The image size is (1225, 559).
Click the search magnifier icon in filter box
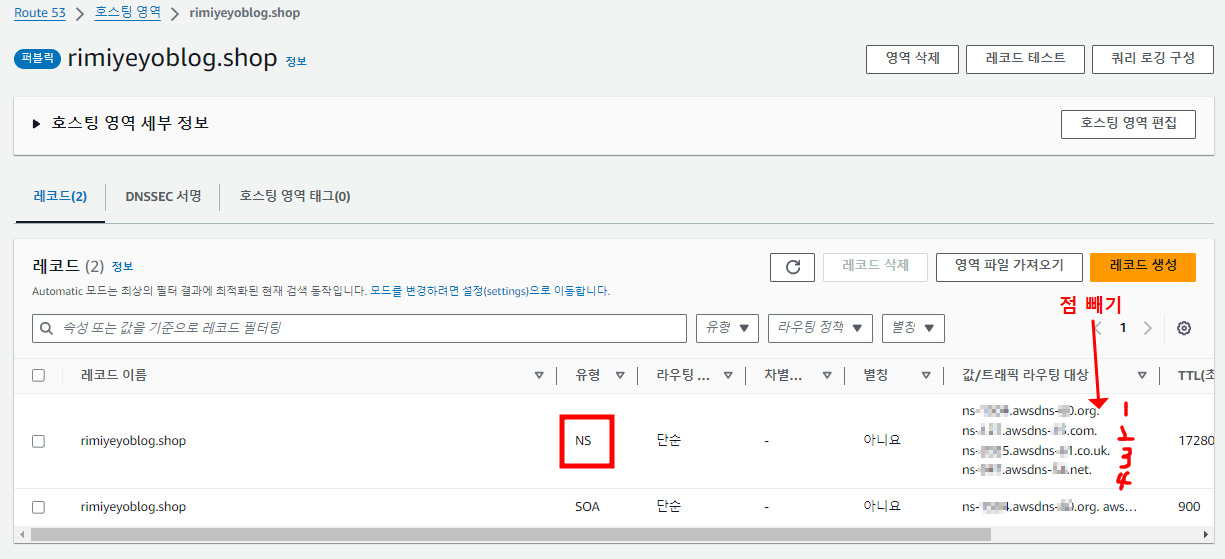tap(47, 328)
